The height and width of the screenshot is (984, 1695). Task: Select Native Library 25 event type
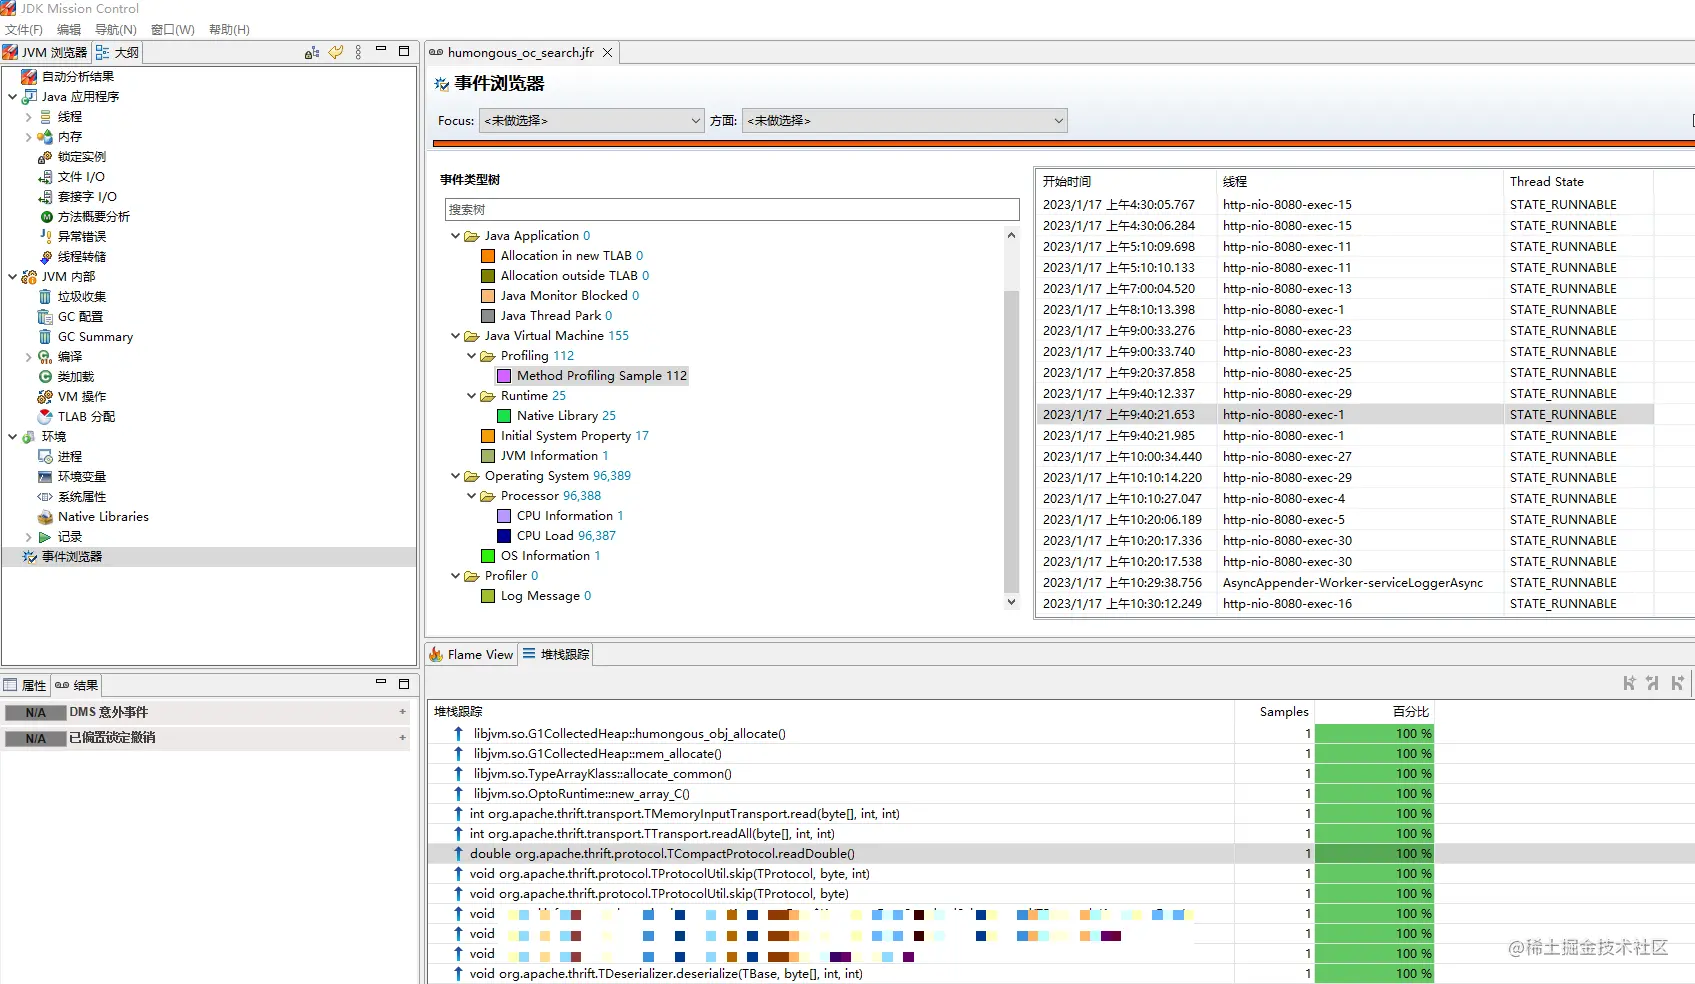566,416
